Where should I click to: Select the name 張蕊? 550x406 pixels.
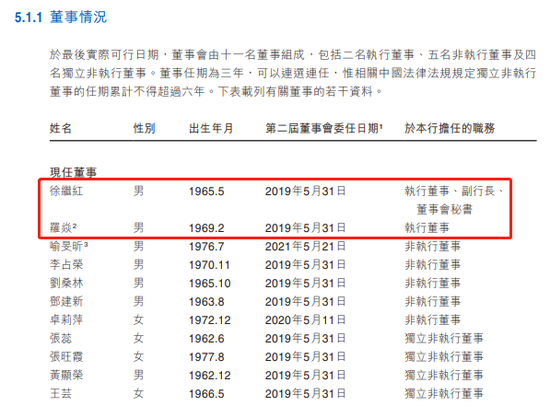pyautogui.click(x=61, y=338)
